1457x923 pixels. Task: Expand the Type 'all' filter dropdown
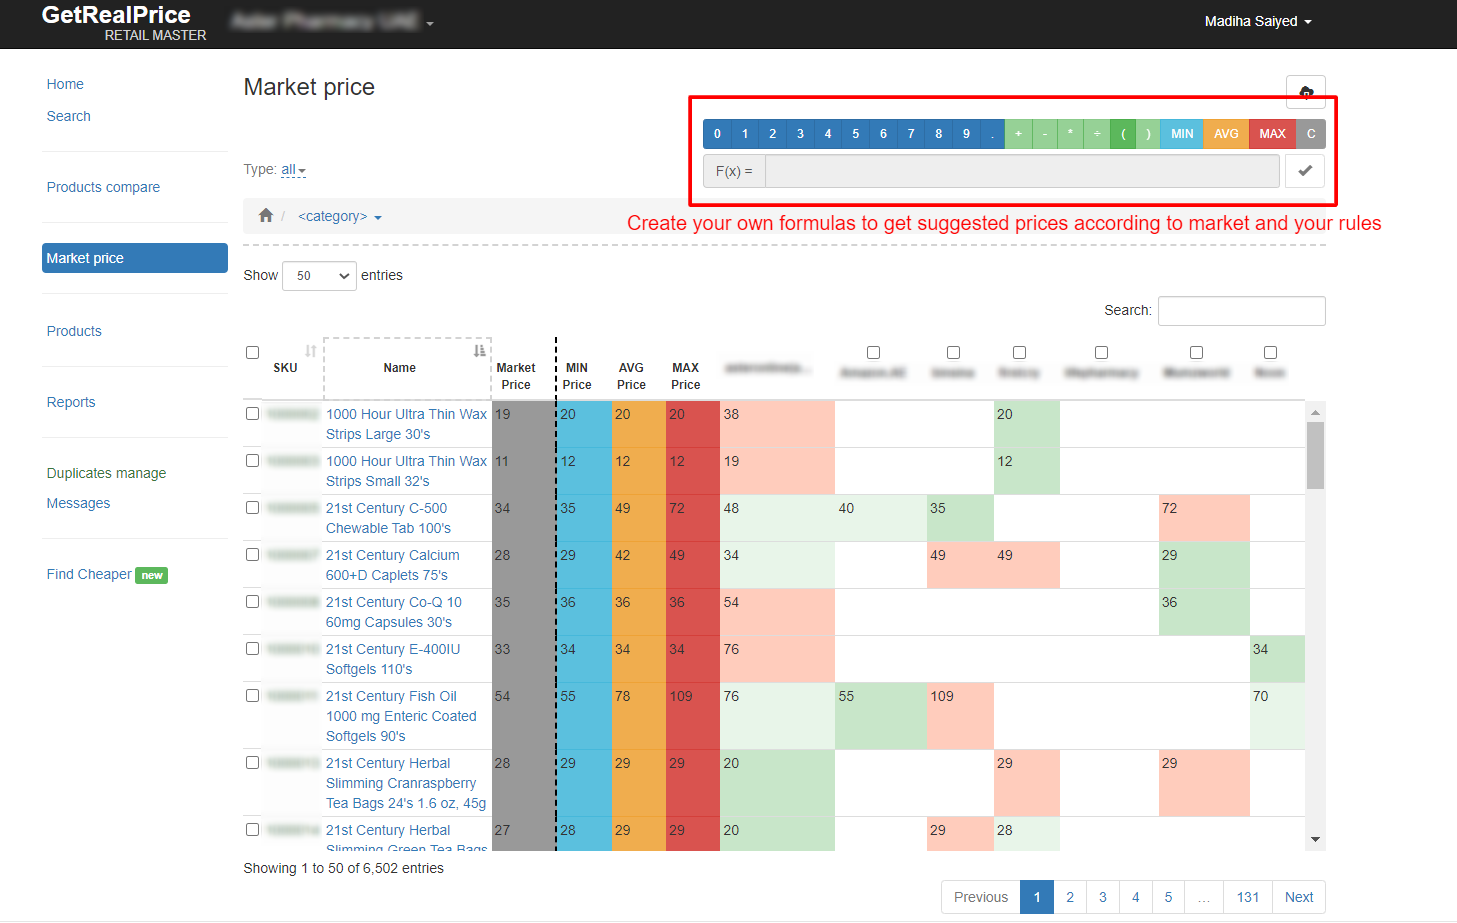[293, 170]
